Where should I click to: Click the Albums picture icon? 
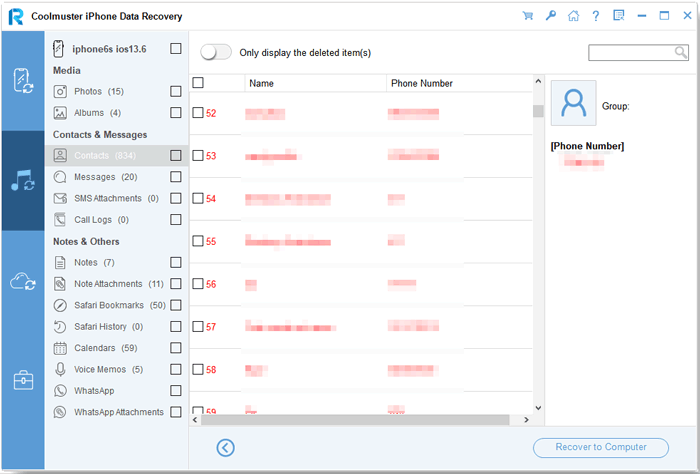point(60,113)
